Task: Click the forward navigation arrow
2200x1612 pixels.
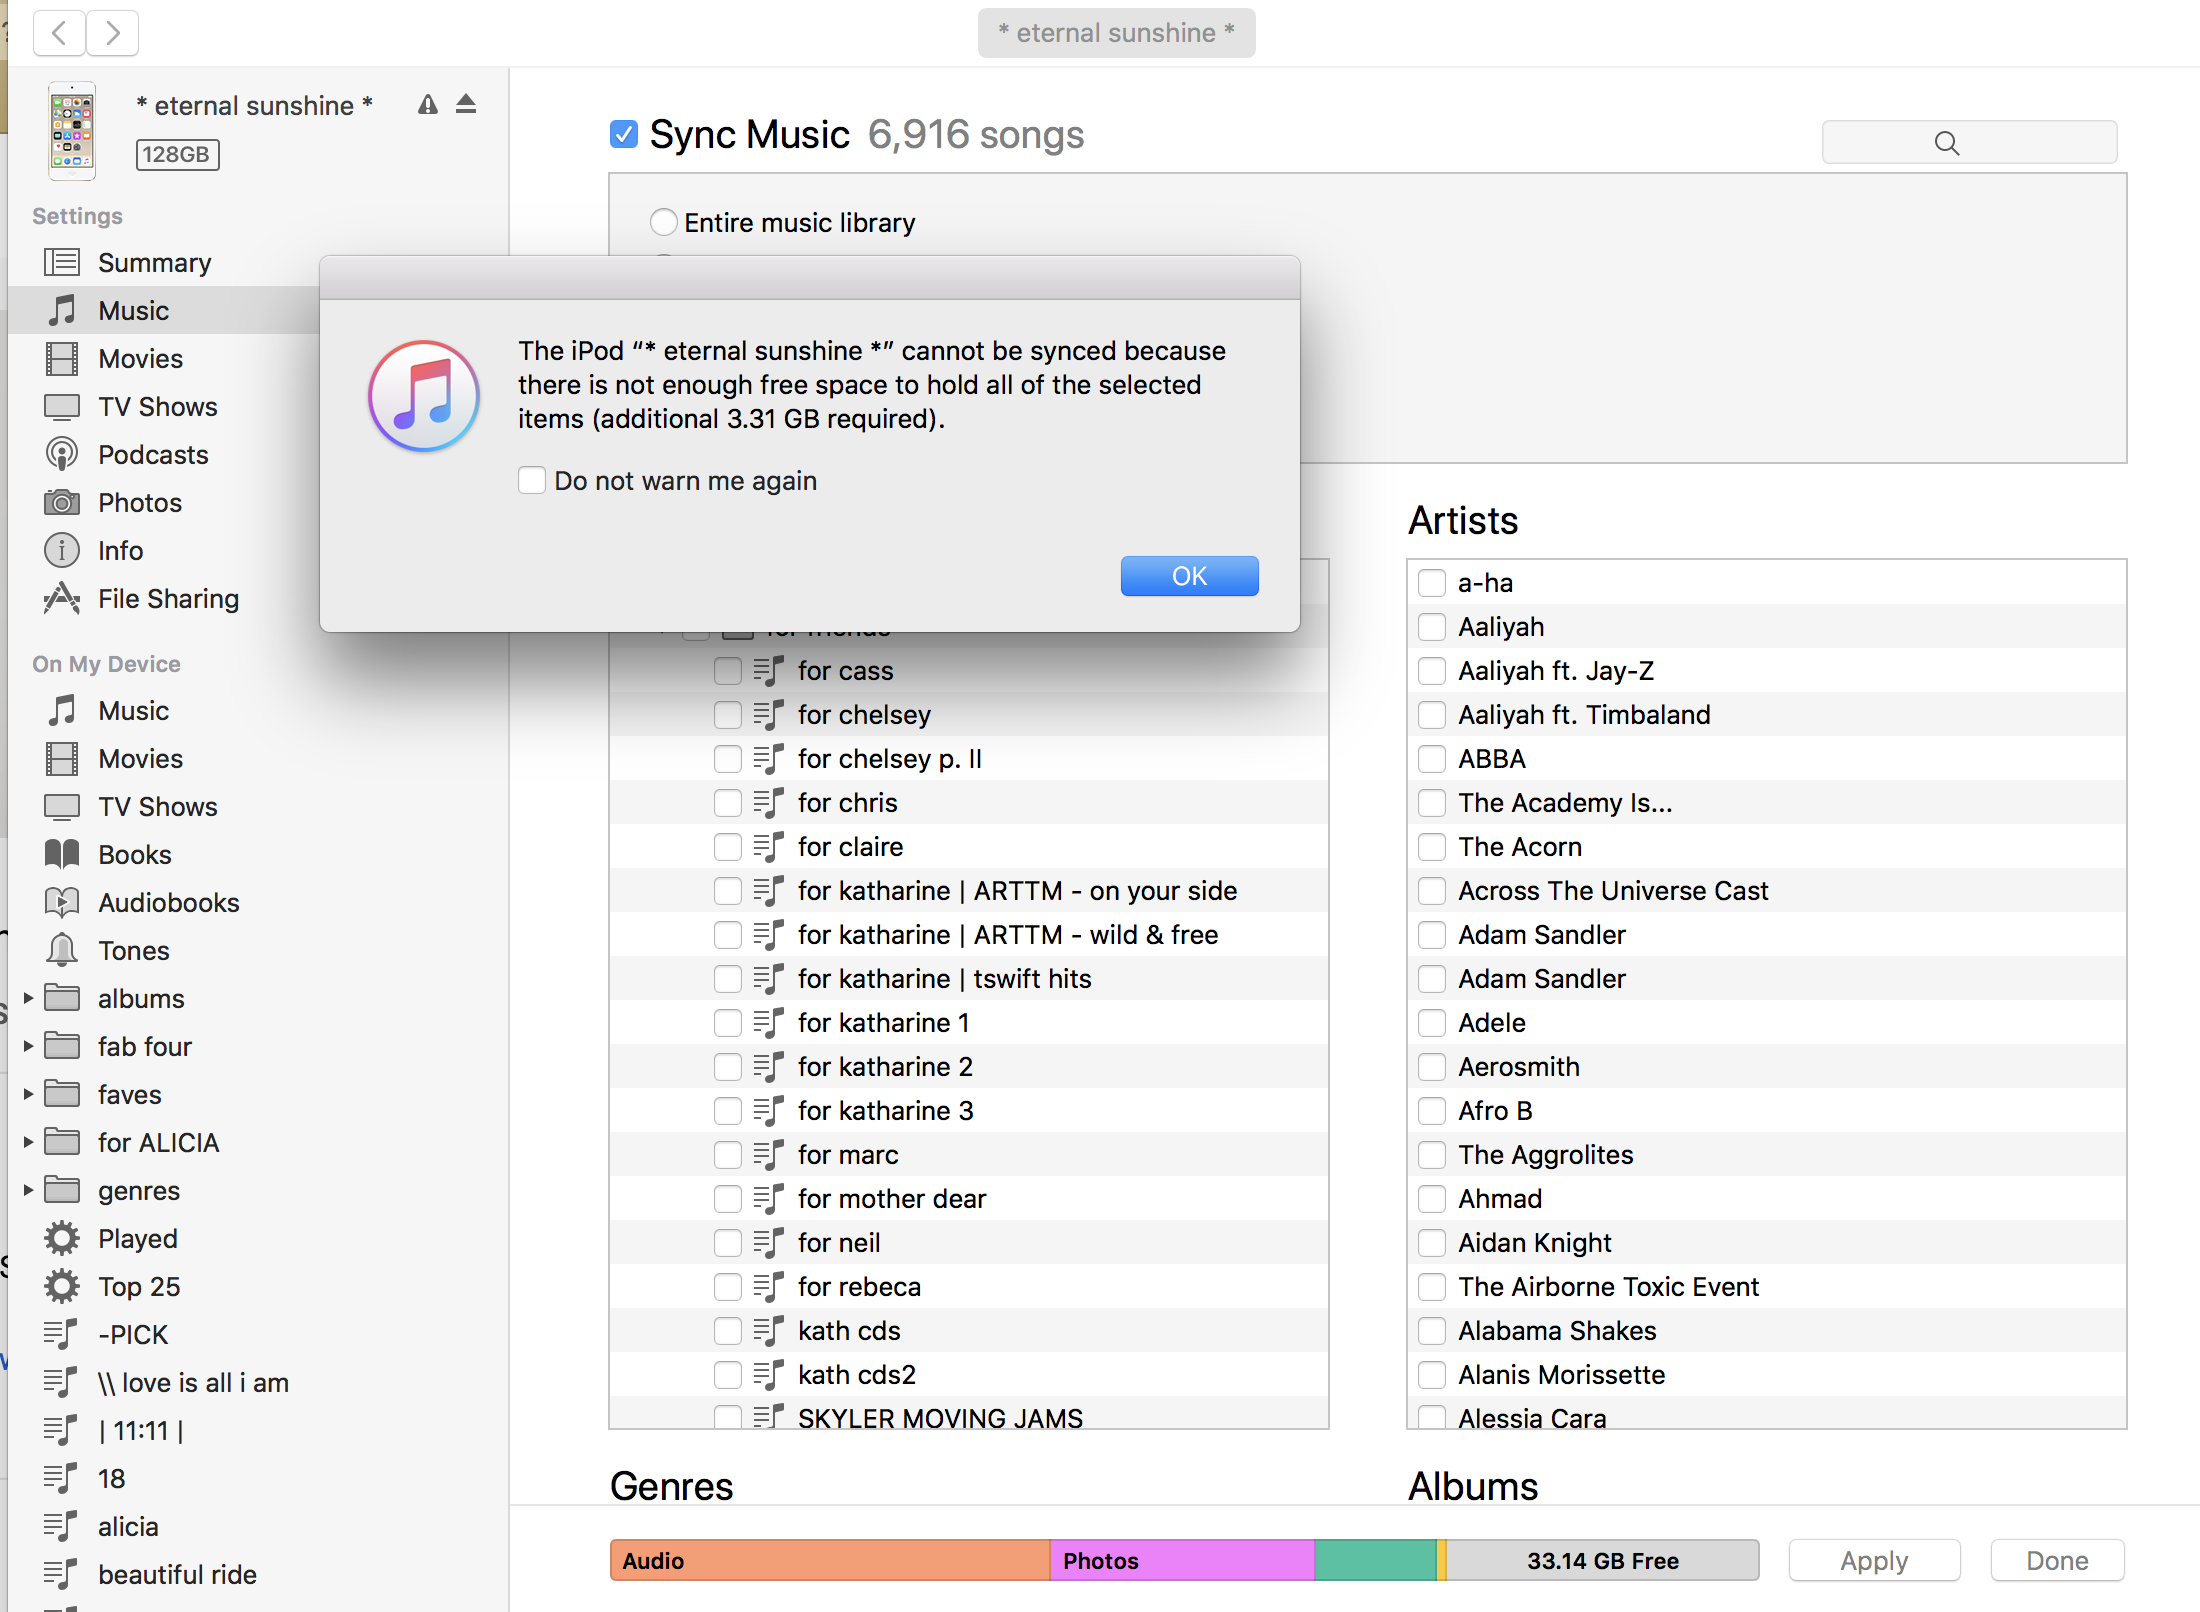Action: (112, 33)
